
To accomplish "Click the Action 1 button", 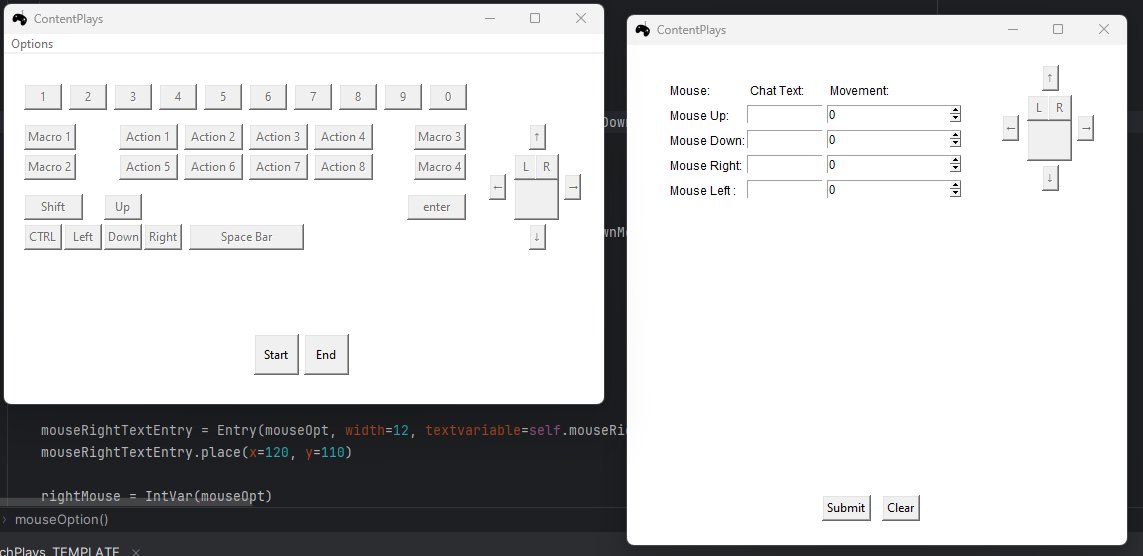I will (x=148, y=137).
